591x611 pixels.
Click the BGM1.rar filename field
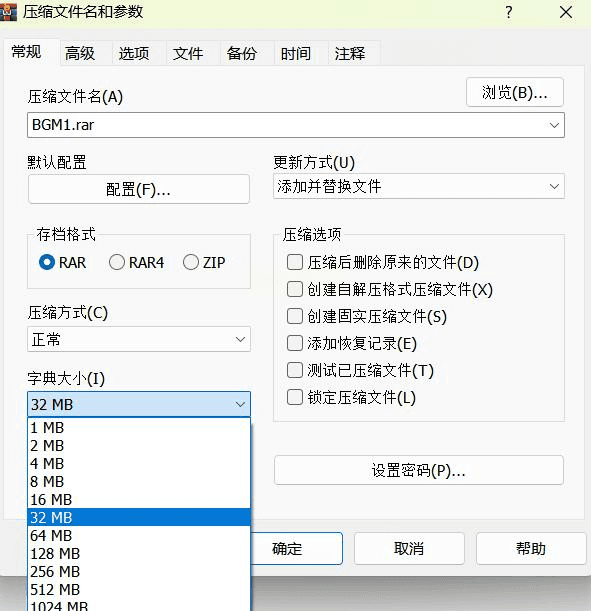click(x=286, y=125)
